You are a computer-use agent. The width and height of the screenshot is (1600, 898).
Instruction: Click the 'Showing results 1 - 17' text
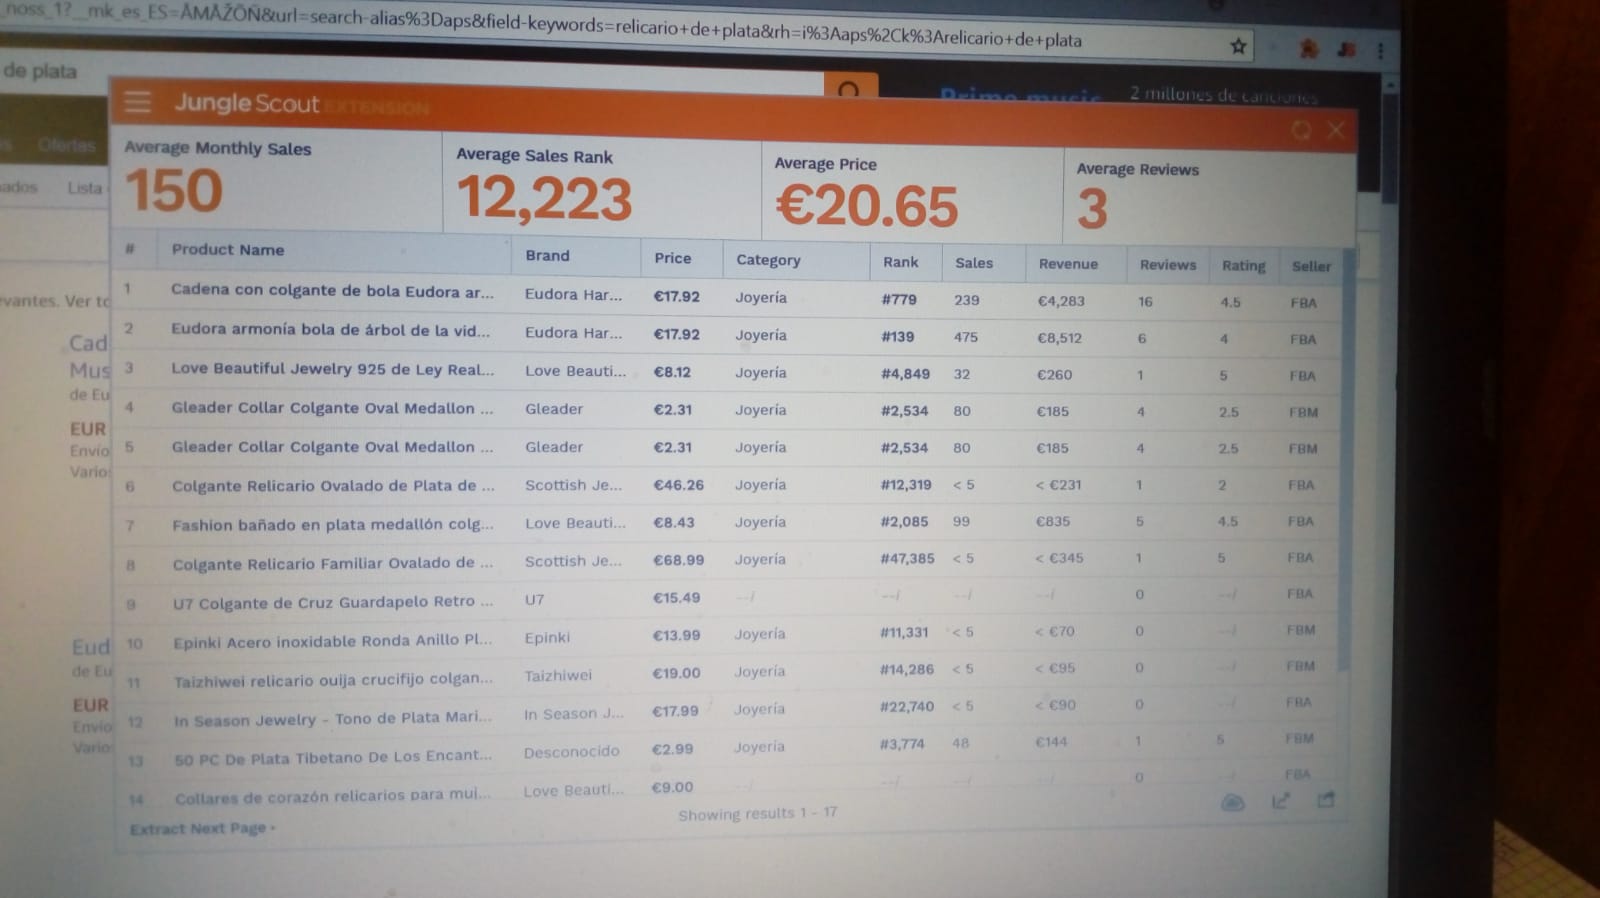[758, 814]
